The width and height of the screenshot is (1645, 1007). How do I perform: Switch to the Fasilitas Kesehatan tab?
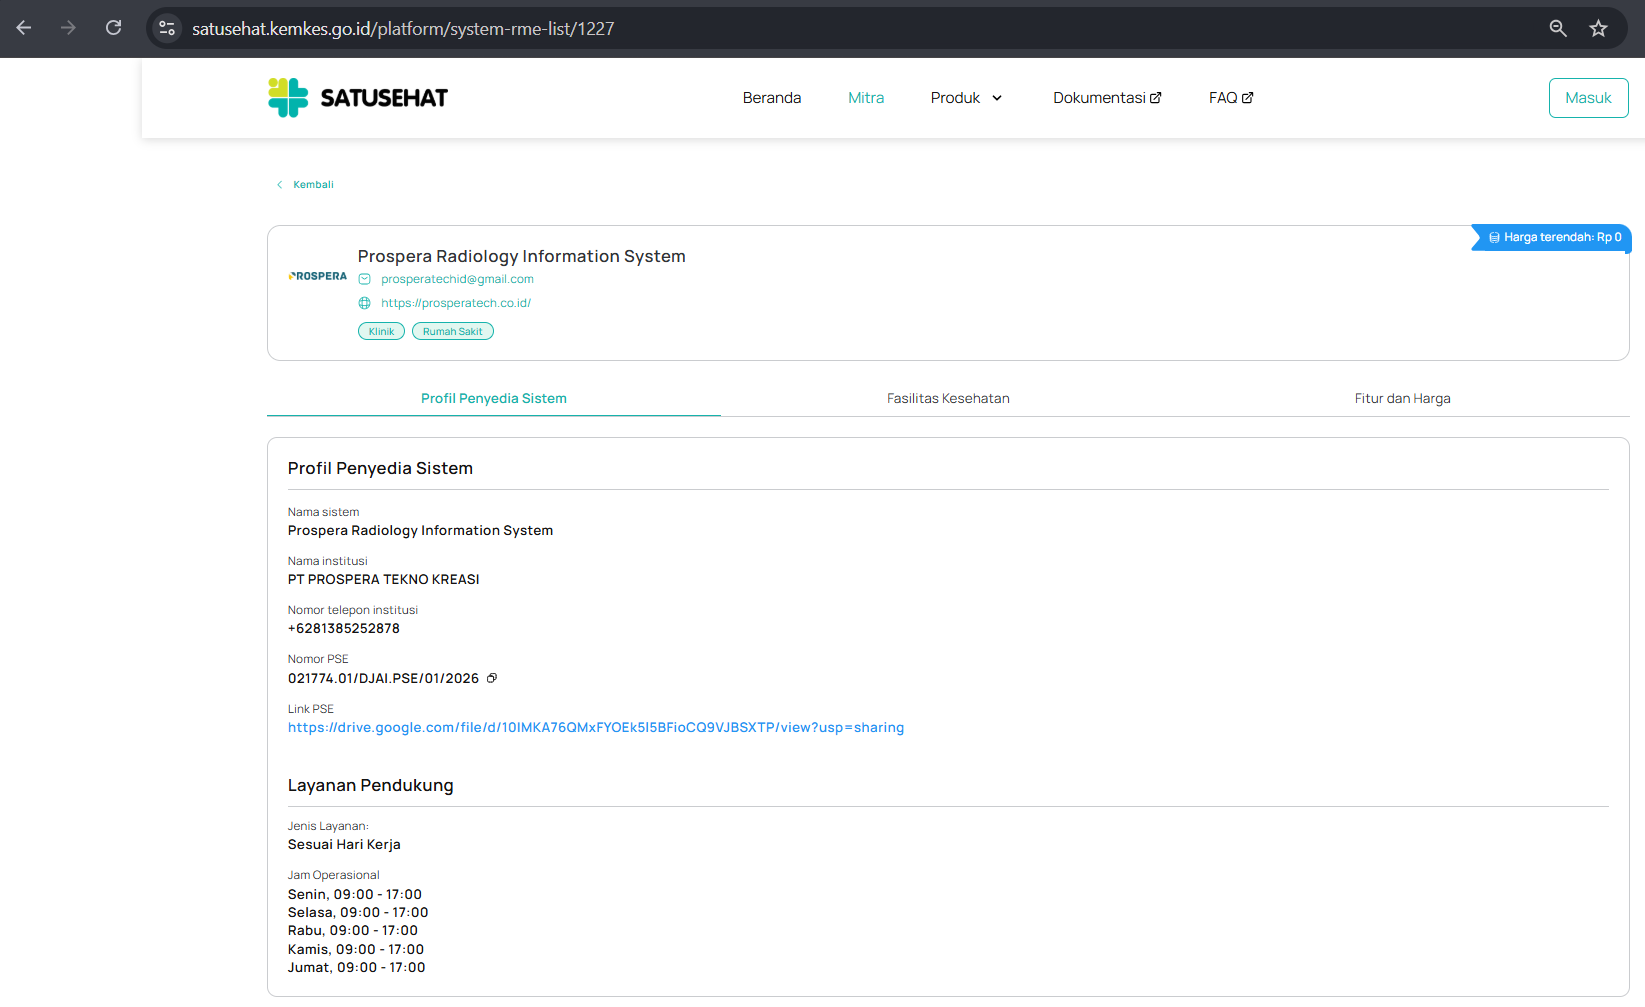tap(948, 398)
